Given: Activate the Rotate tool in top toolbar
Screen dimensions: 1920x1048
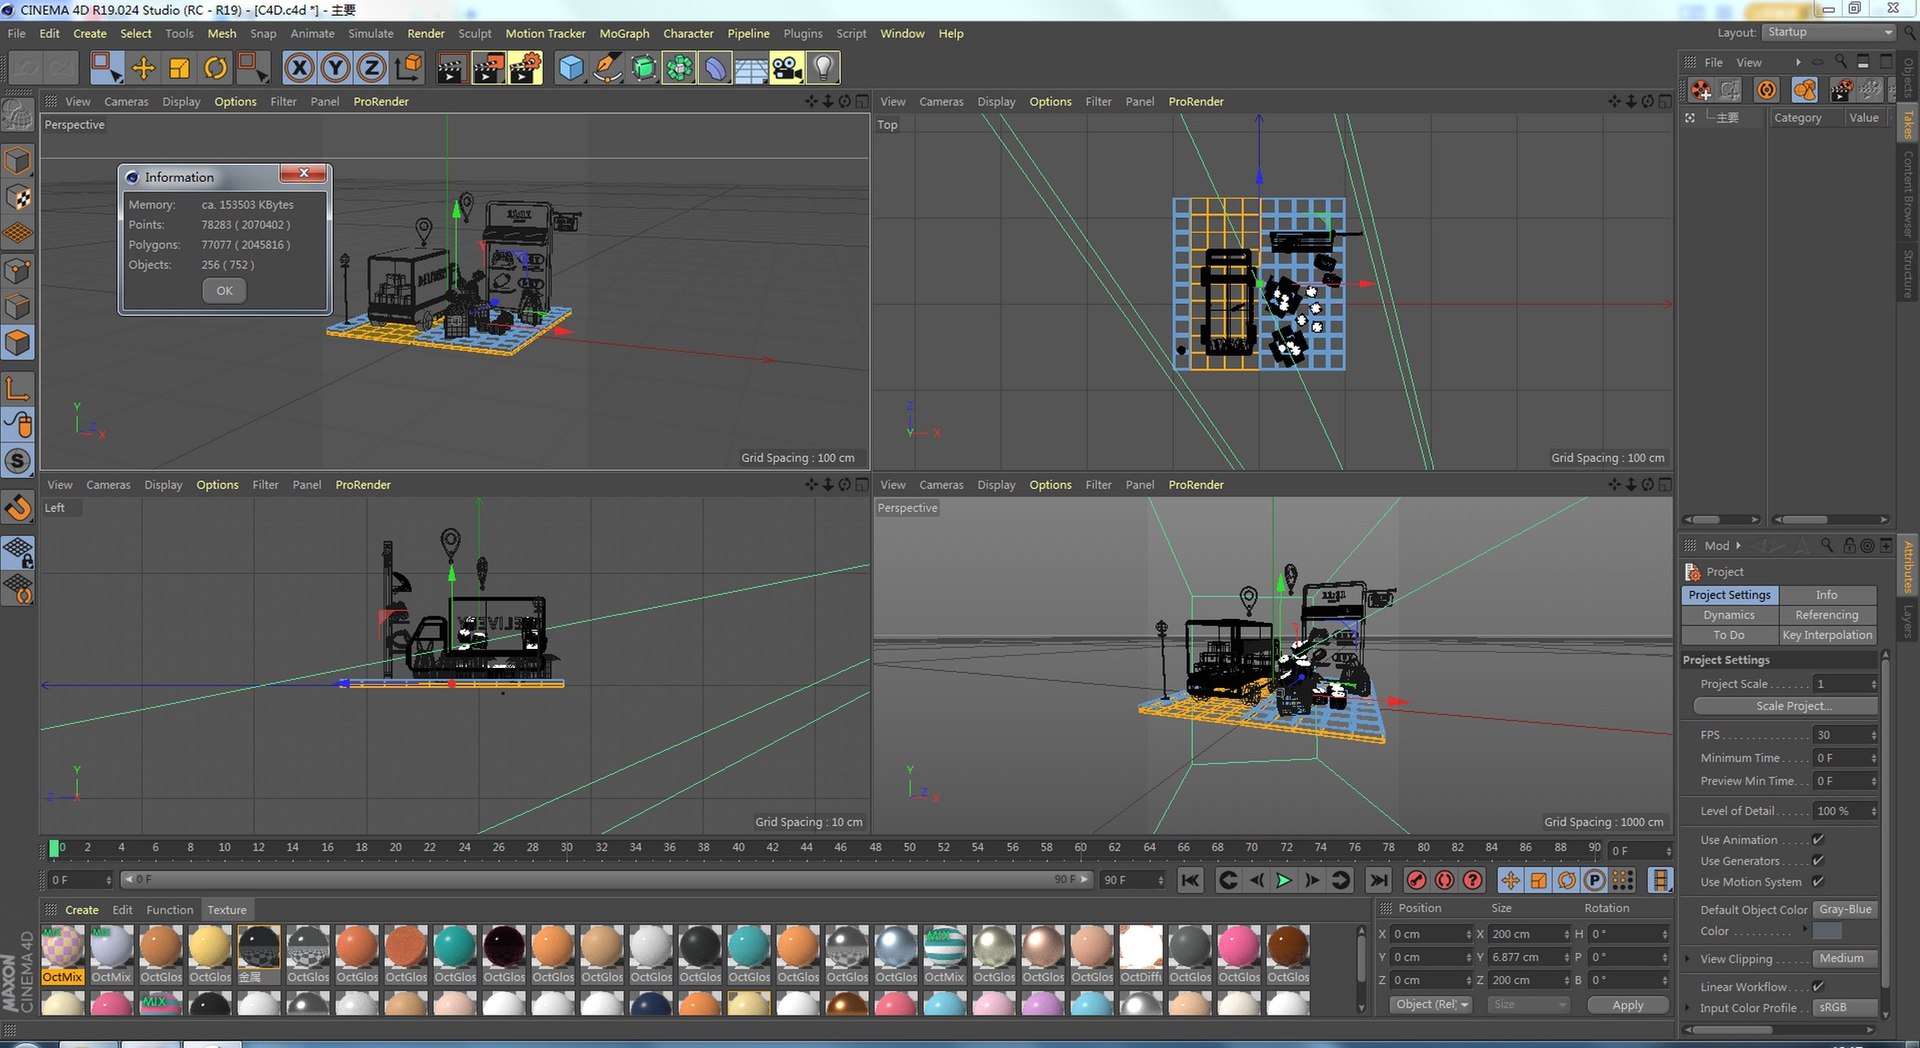Looking at the screenshot, I should pyautogui.click(x=215, y=68).
